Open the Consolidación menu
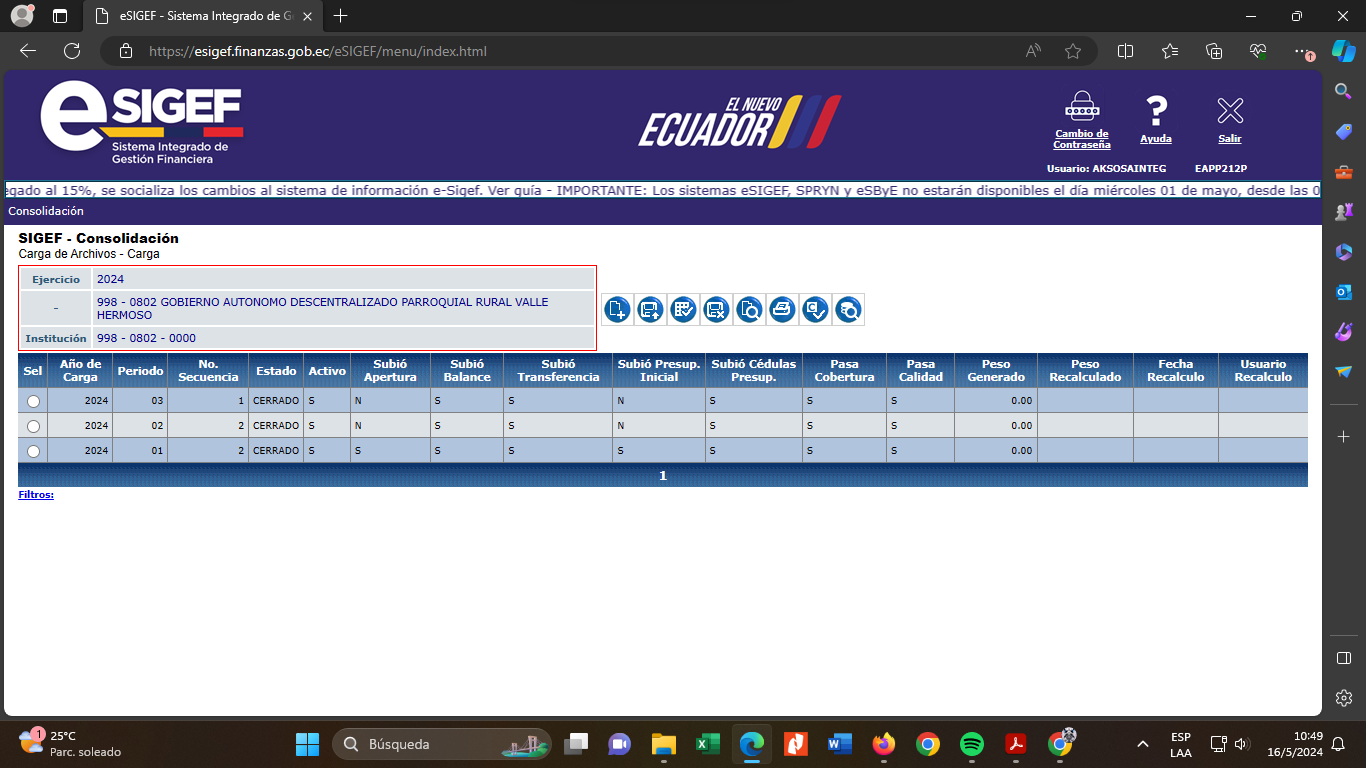 click(x=46, y=211)
